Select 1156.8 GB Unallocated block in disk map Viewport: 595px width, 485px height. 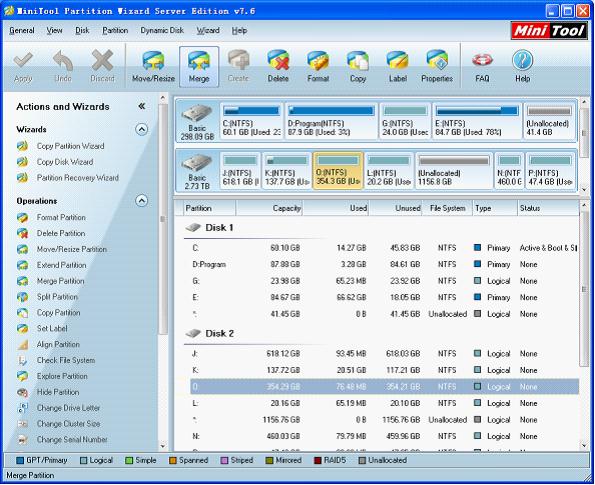[454, 171]
